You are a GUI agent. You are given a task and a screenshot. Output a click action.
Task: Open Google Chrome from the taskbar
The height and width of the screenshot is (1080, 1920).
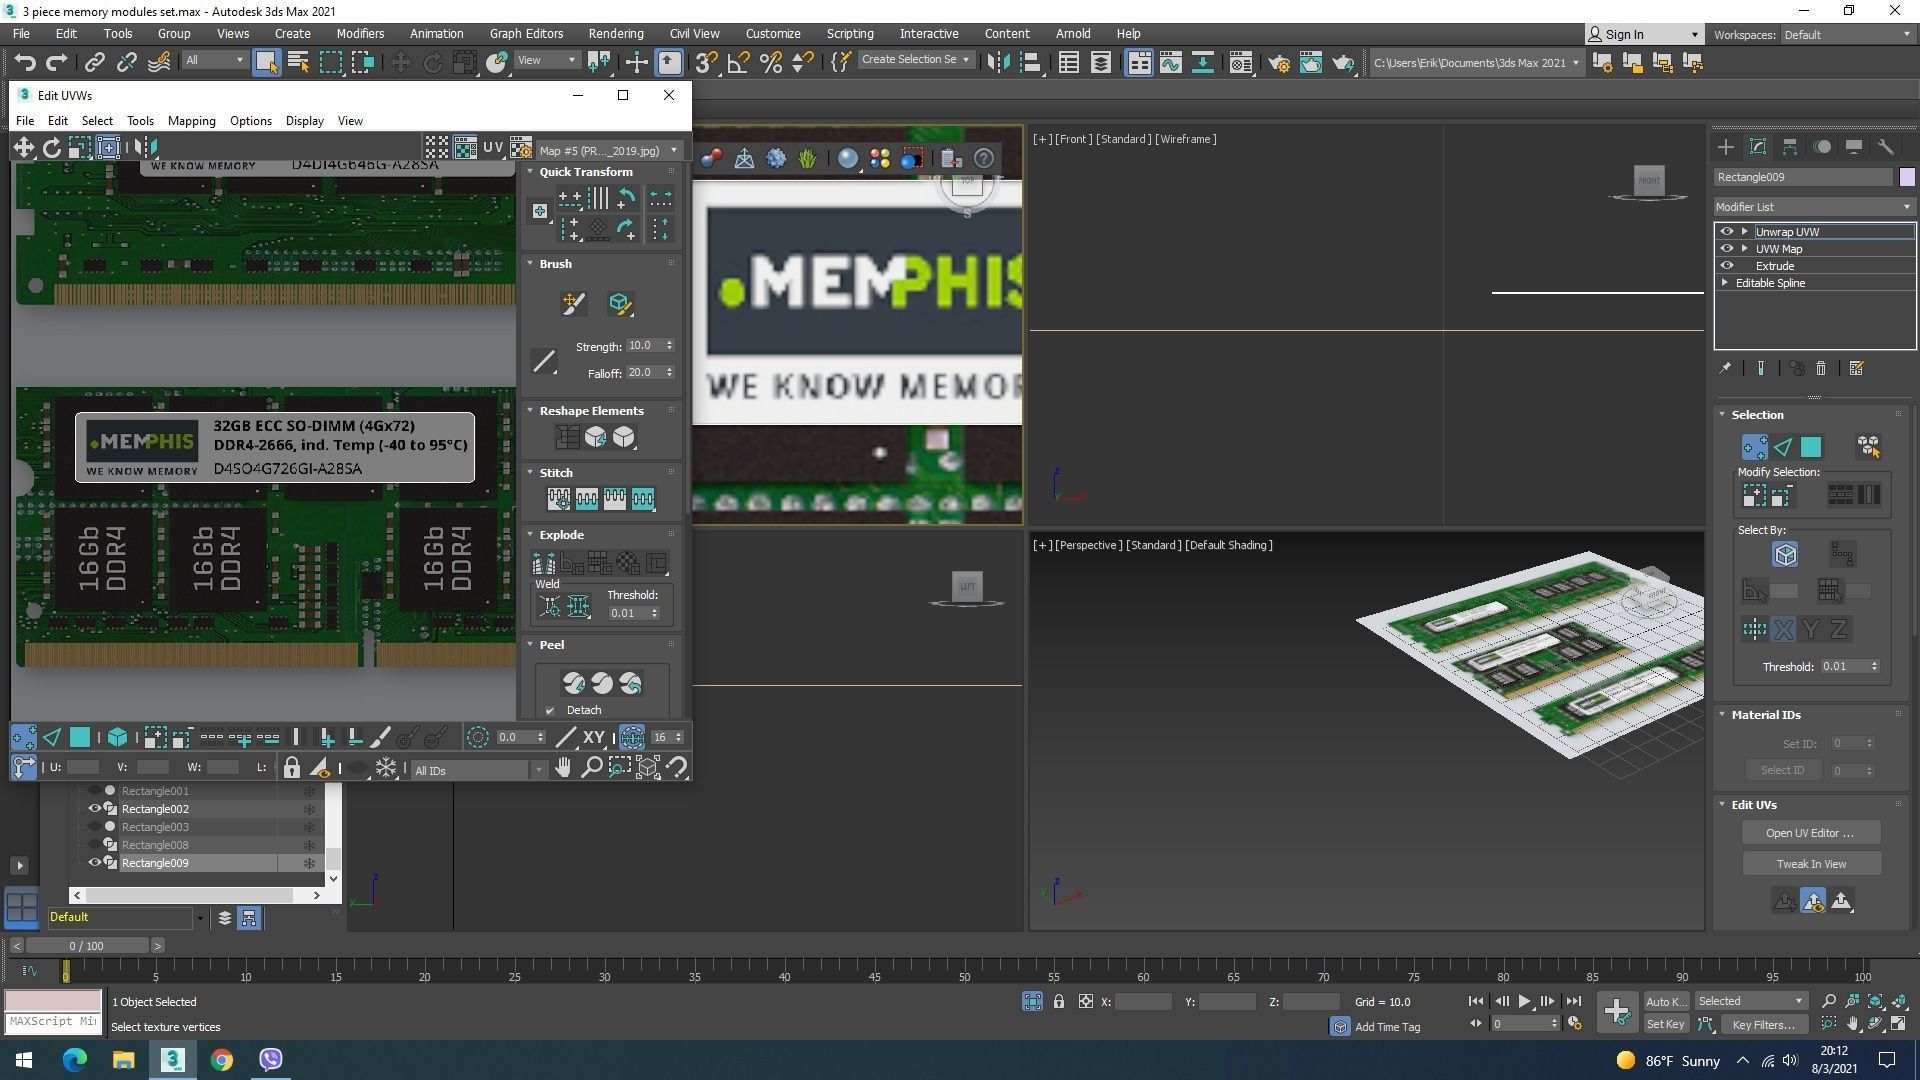[222, 1060]
